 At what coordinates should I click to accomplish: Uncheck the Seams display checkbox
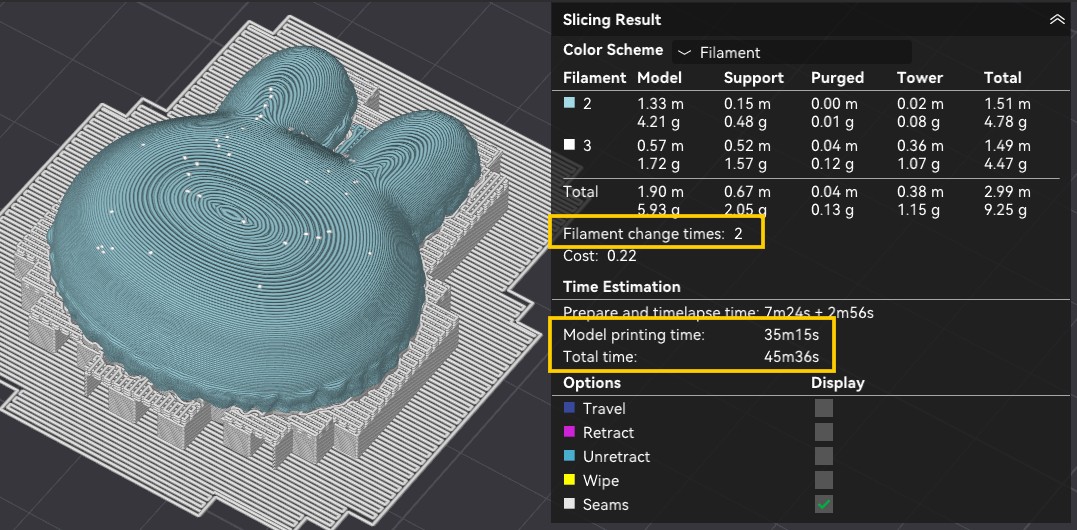[x=824, y=504]
